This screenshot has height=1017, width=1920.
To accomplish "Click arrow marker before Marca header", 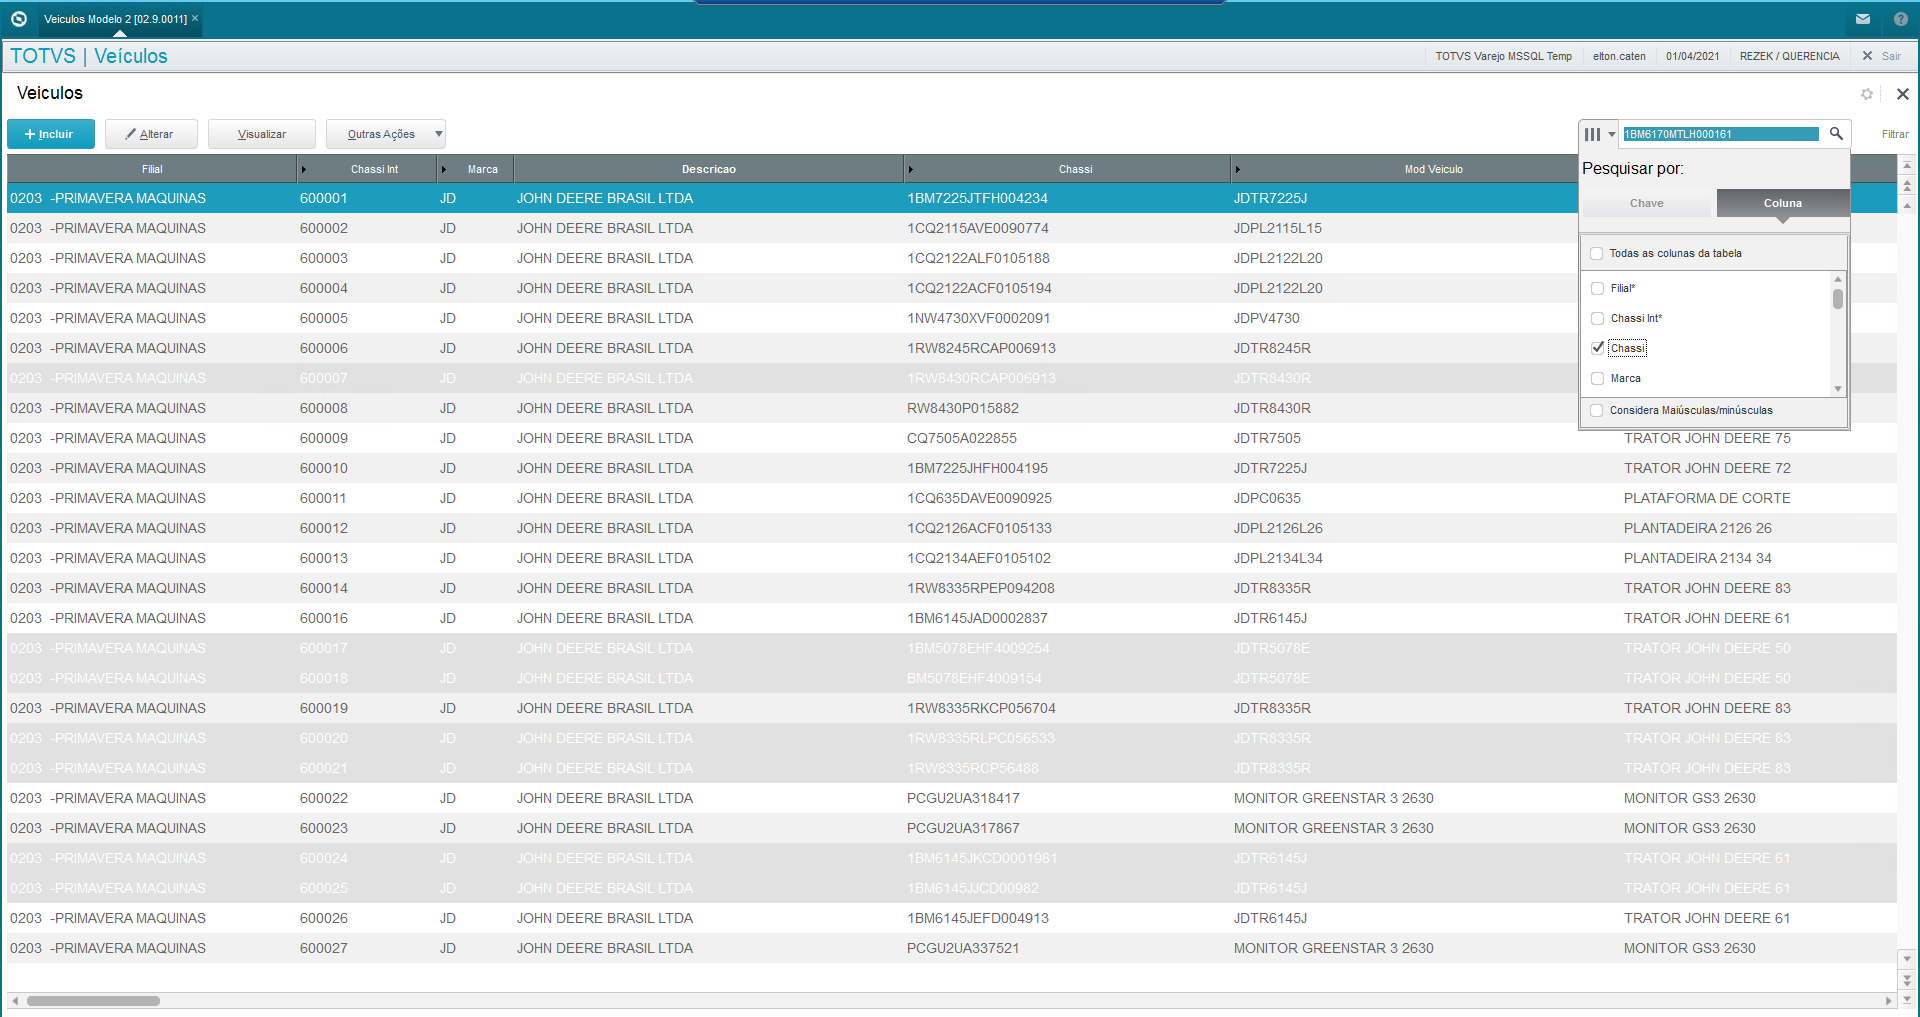I will [x=444, y=170].
